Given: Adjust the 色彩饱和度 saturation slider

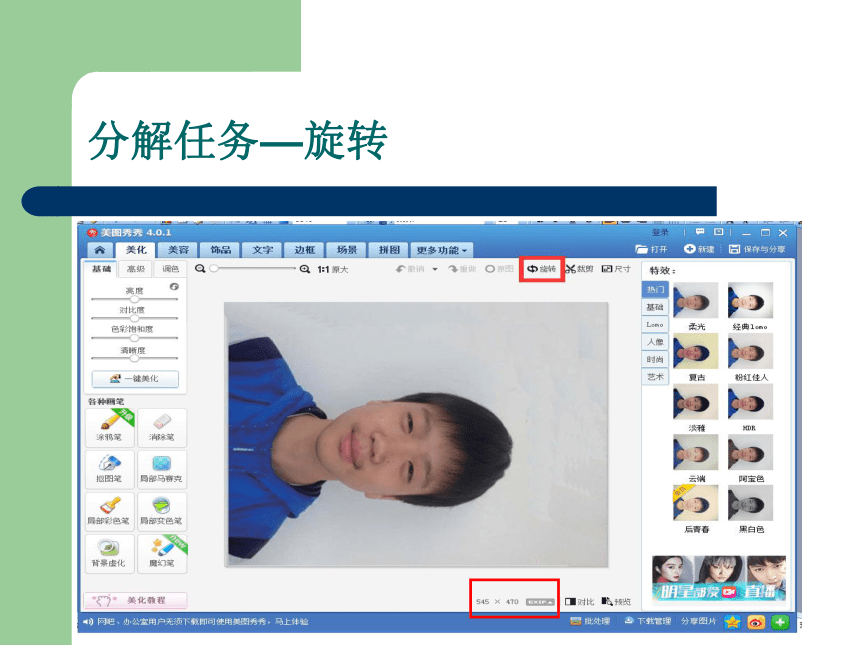Looking at the screenshot, I should click(x=134, y=338).
